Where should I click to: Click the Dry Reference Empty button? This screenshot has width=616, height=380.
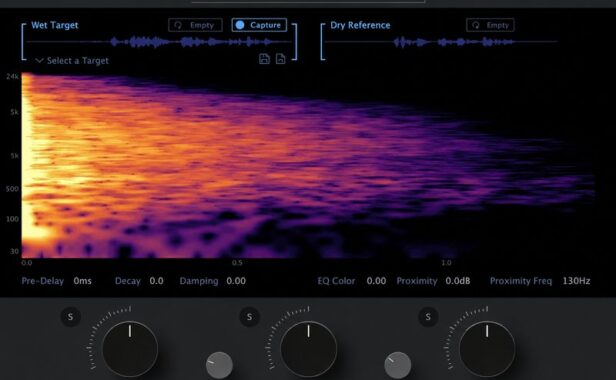pyautogui.click(x=490, y=25)
